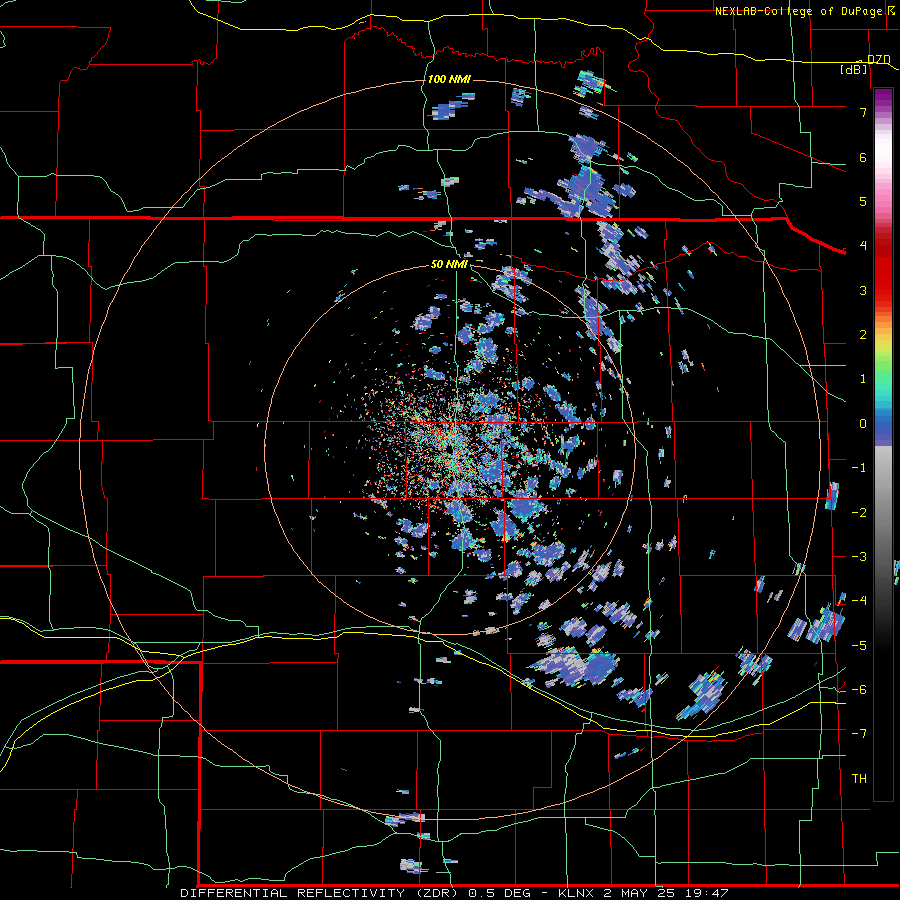The height and width of the screenshot is (900, 900).
Task: Select the -7 value on the dB scale
Action: [859, 734]
